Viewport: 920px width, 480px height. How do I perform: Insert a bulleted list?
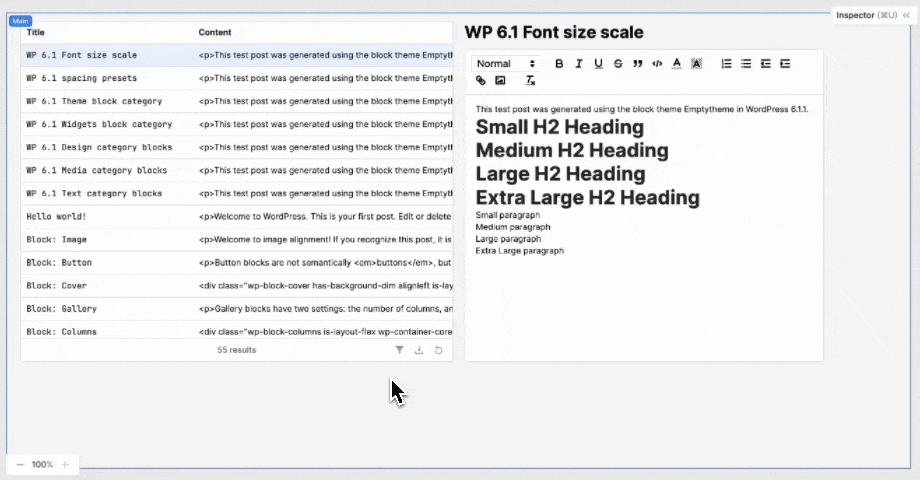[x=746, y=64]
